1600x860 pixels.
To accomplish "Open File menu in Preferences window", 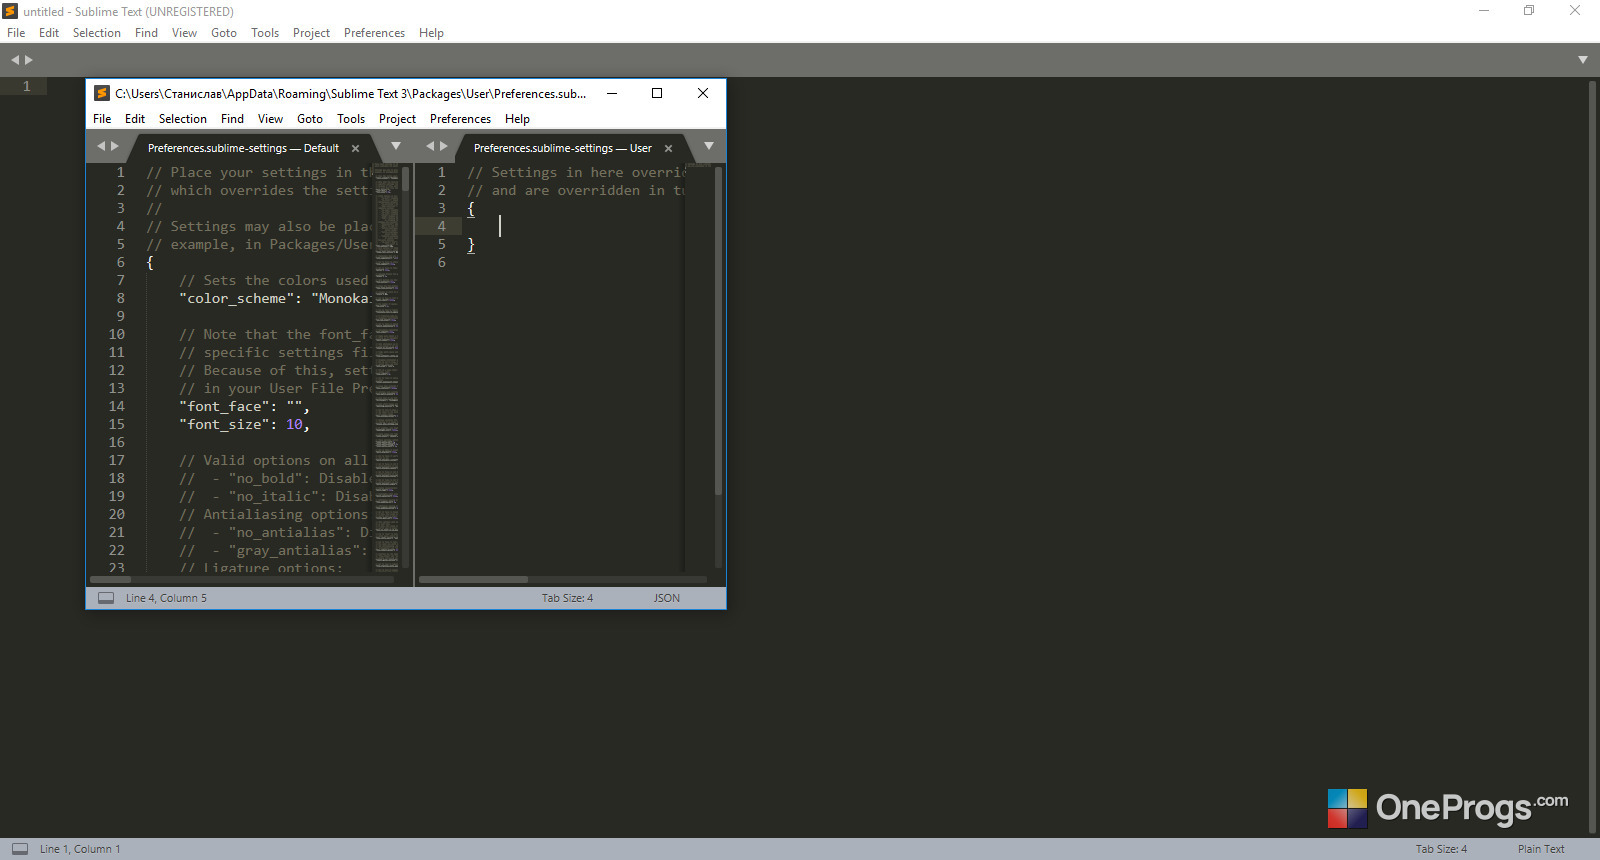I will click(102, 119).
